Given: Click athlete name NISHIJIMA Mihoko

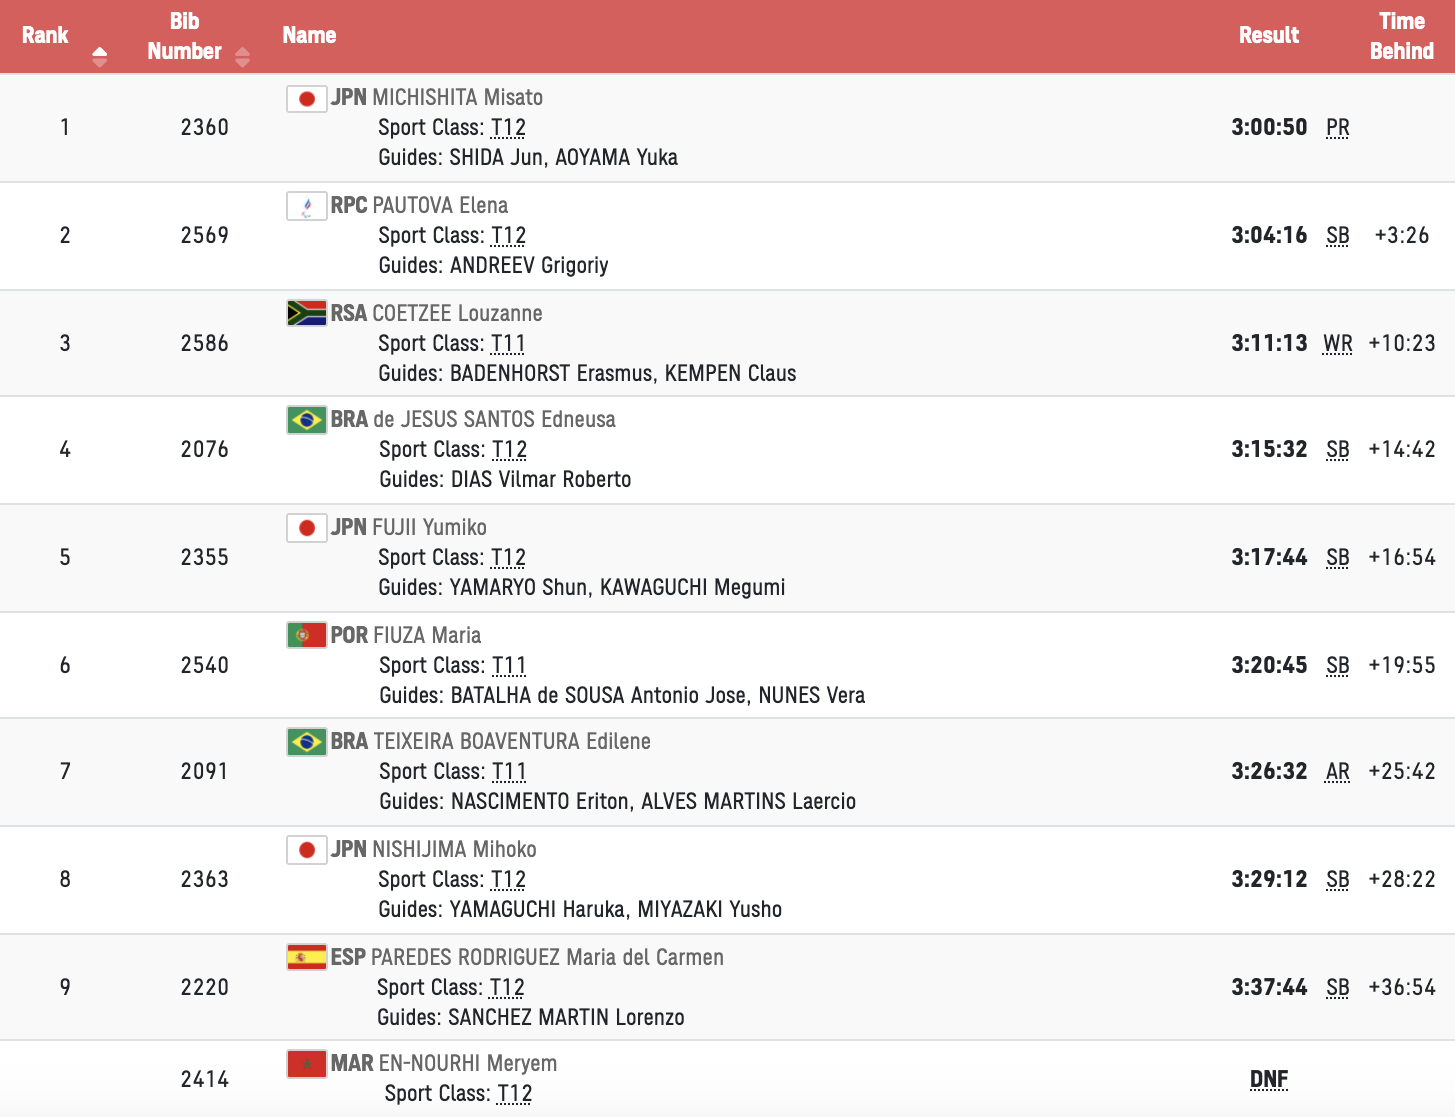Looking at the screenshot, I should [454, 849].
